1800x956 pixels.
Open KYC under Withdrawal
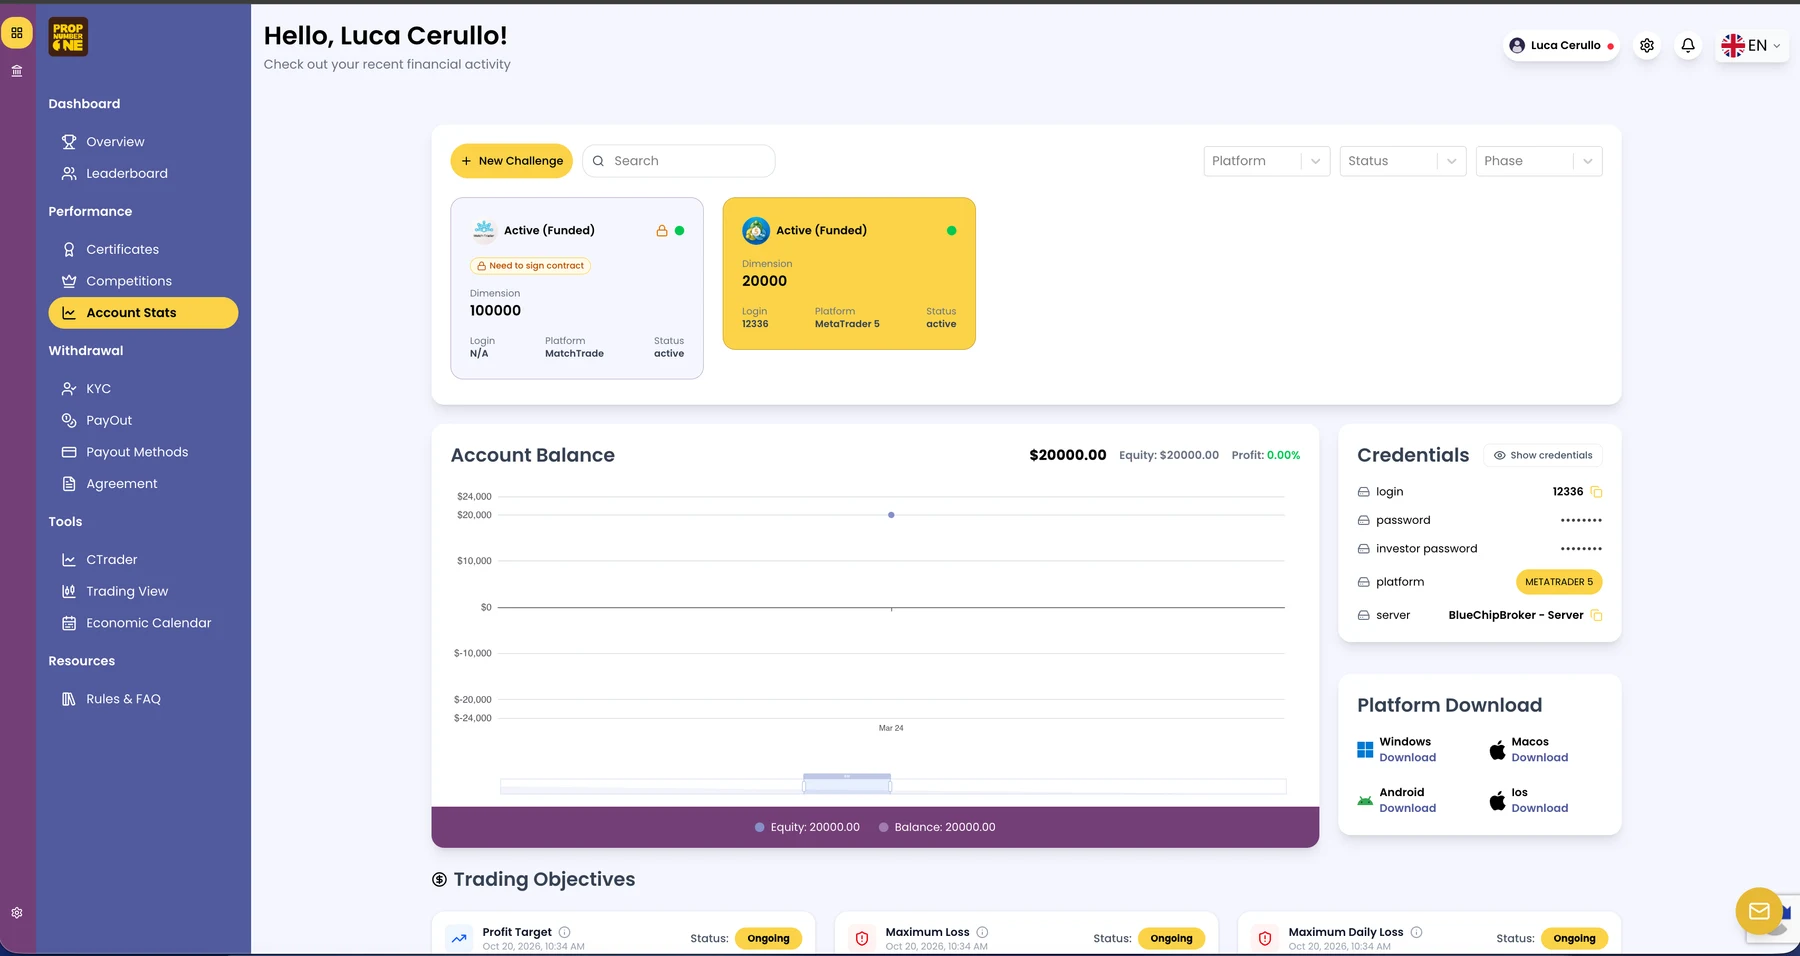(98, 389)
